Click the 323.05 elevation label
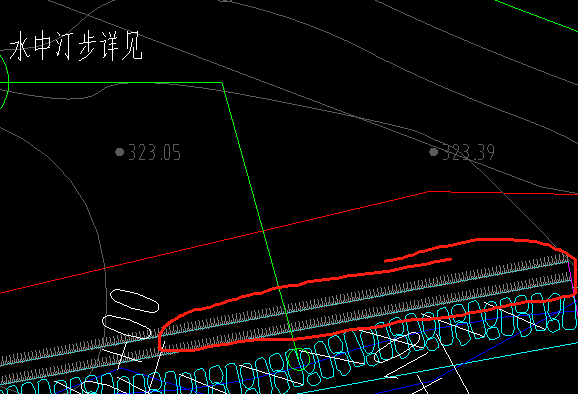Screen dimensions: 578x394 point(154,153)
